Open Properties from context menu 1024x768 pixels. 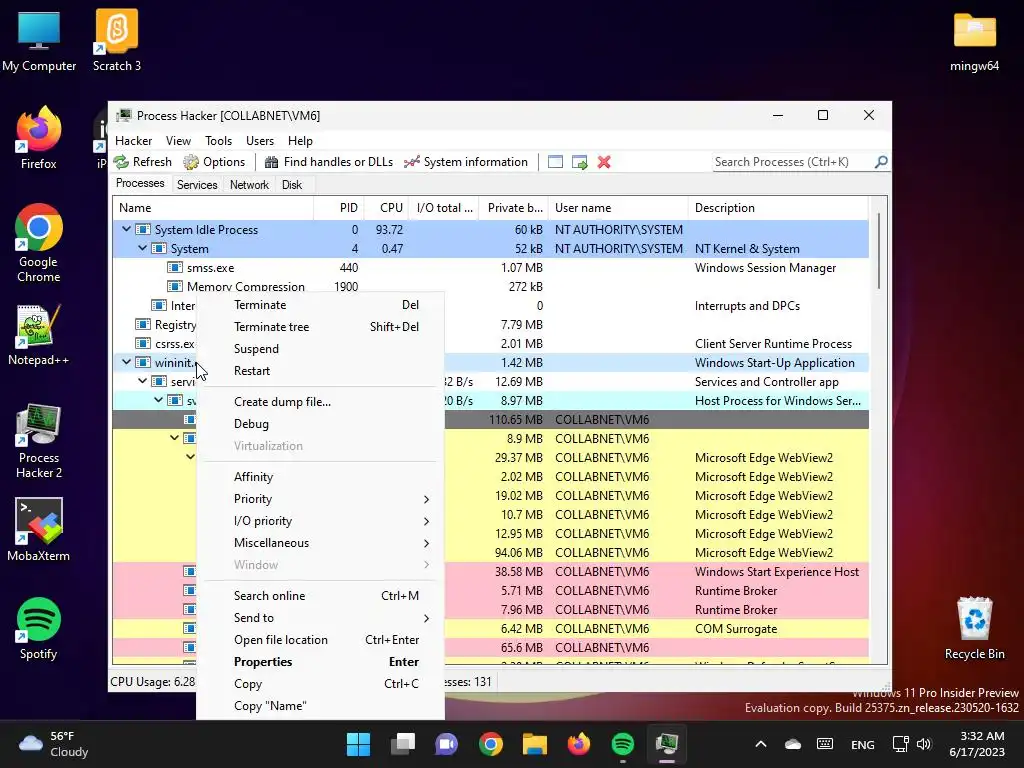point(320,662)
